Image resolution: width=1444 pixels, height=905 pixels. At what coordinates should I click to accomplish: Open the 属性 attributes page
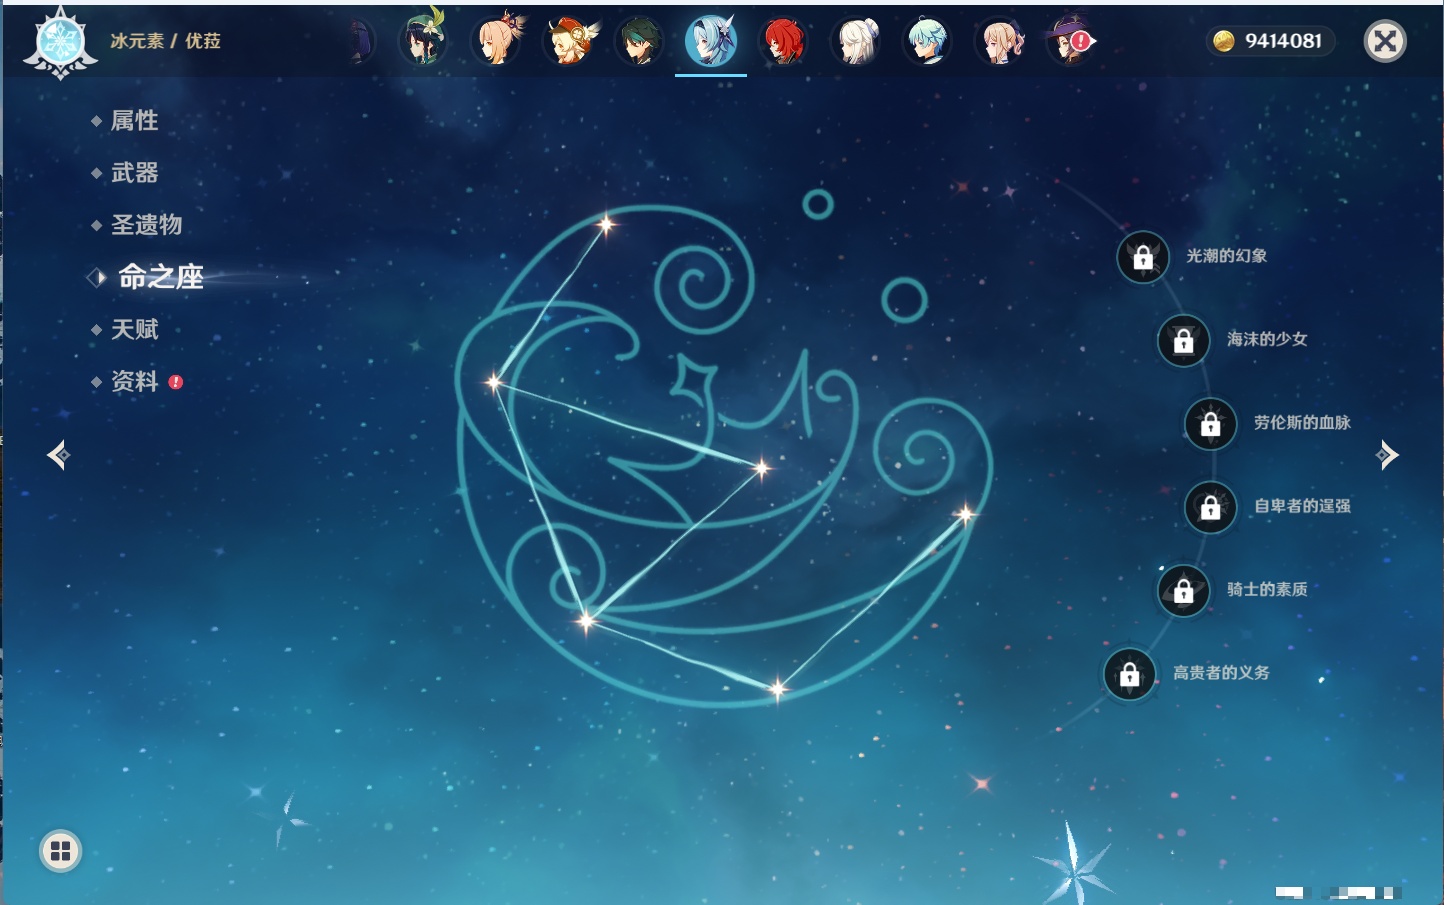click(134, 121)
